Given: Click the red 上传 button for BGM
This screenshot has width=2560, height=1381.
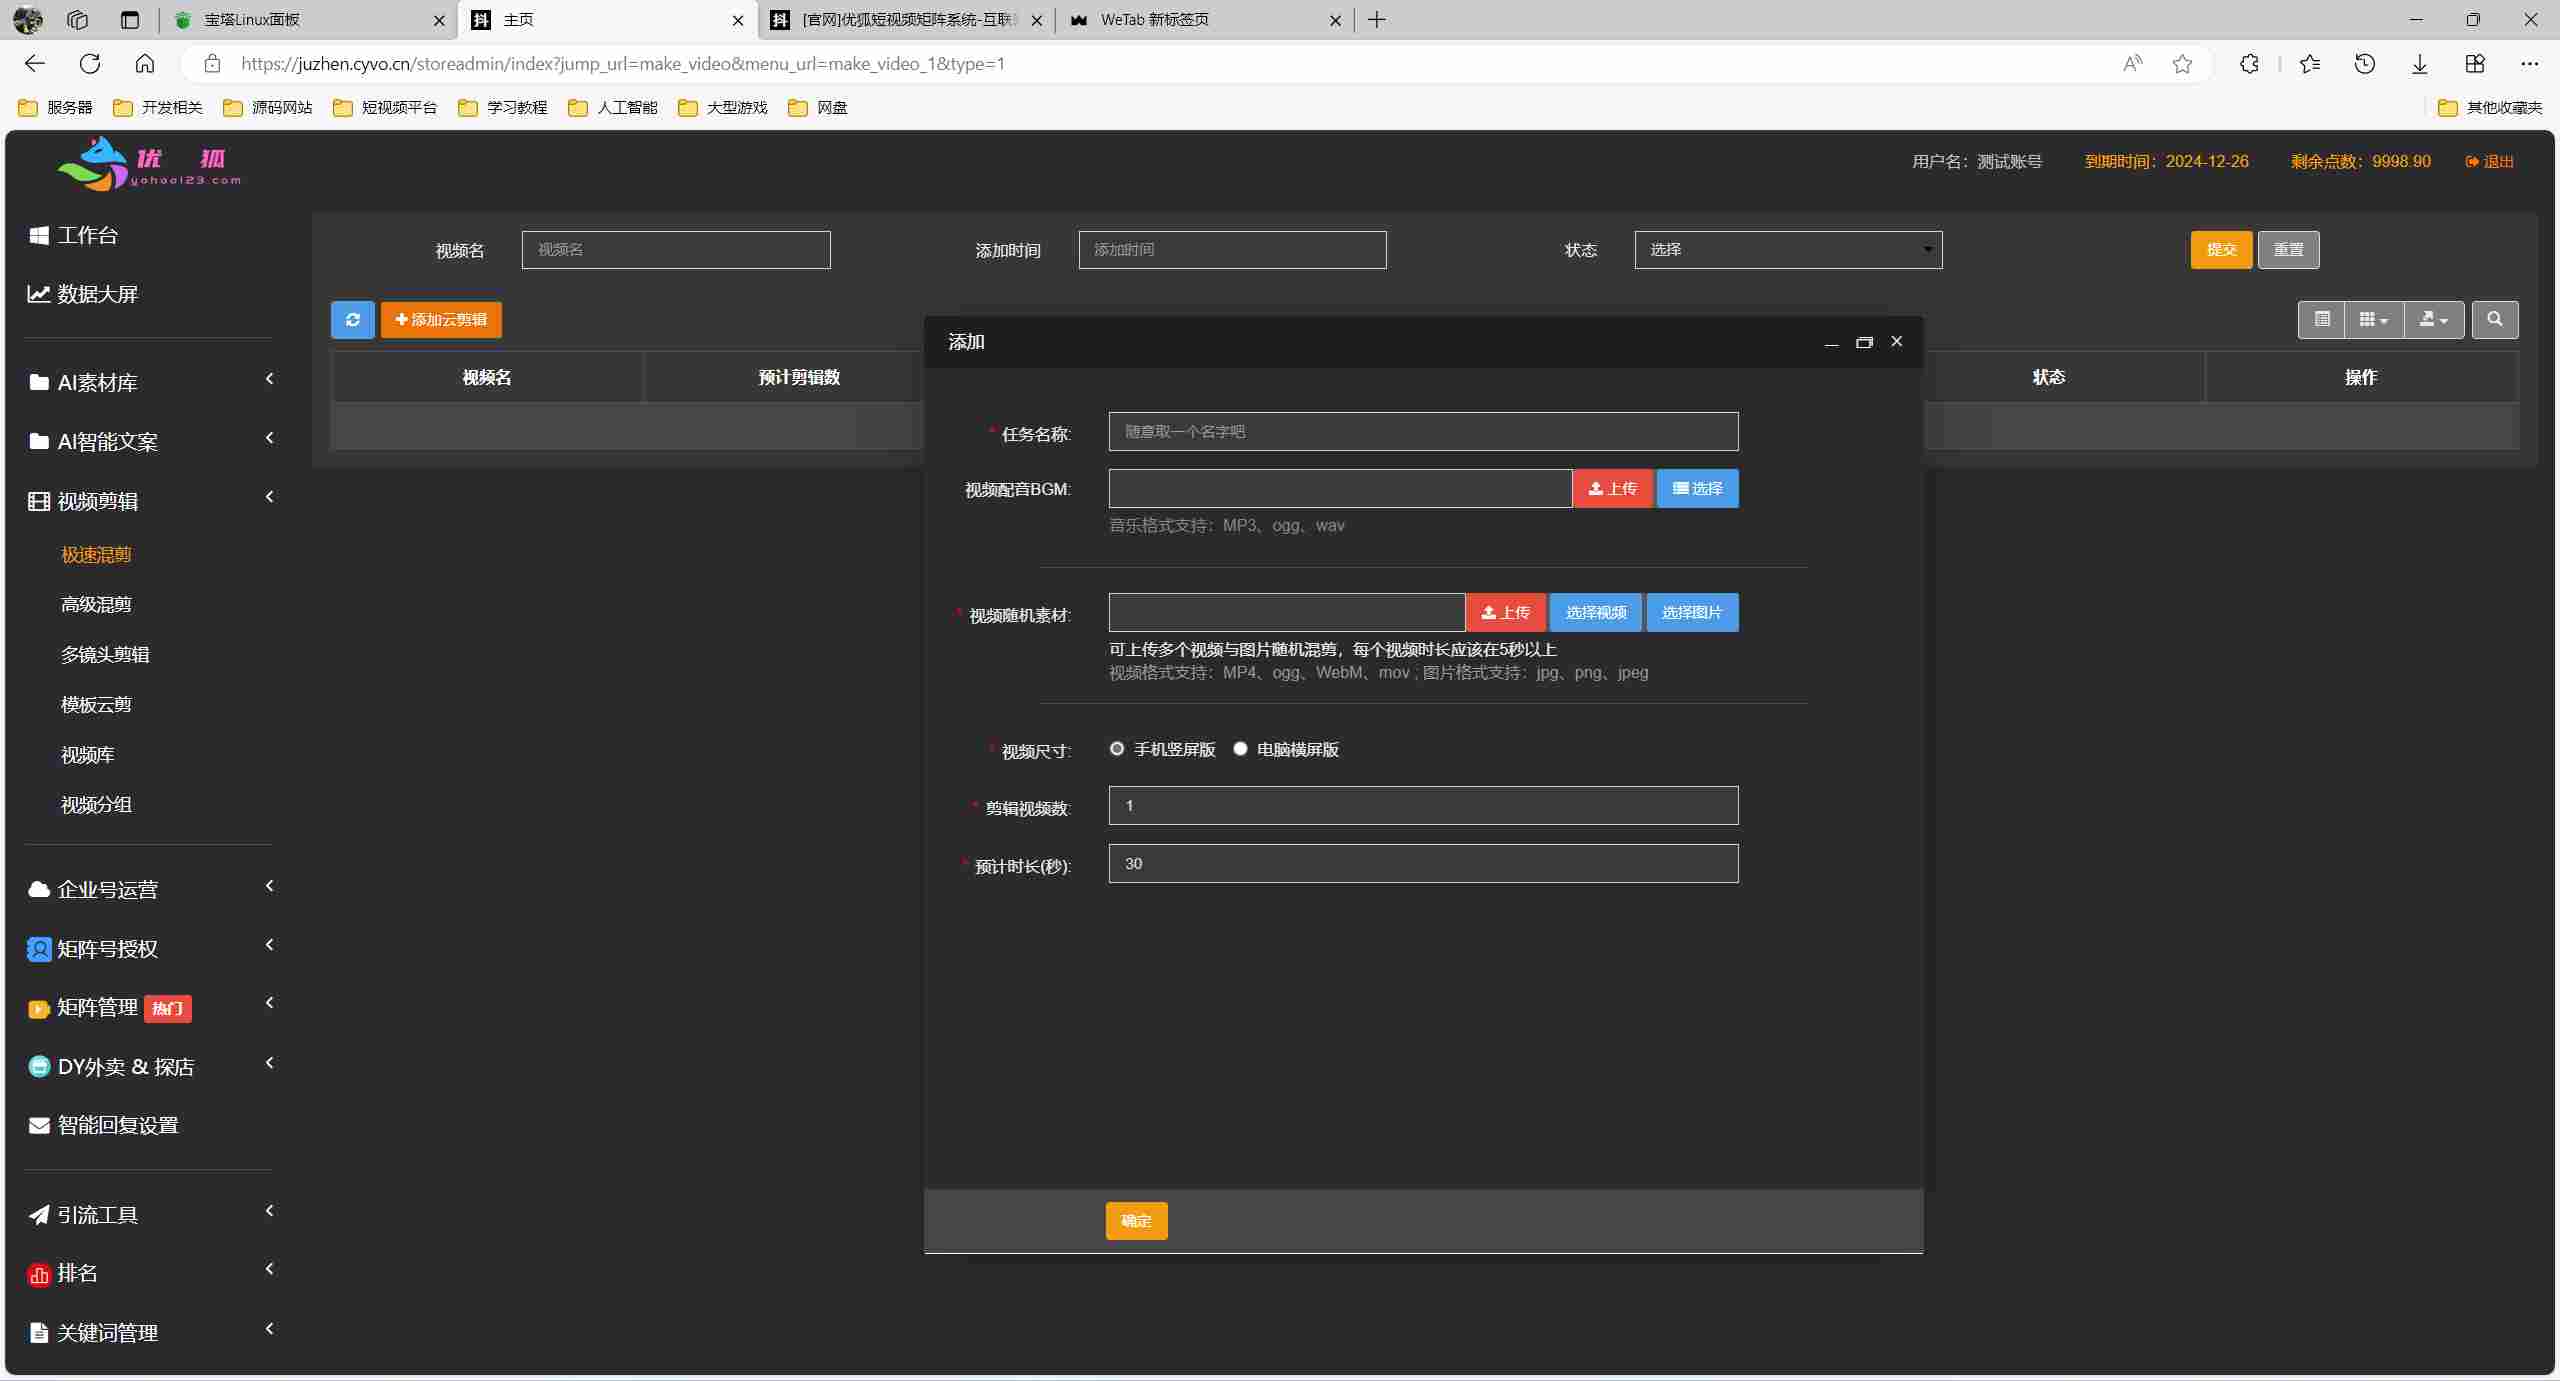Looking at the screenshot, I should (1612, 489).
